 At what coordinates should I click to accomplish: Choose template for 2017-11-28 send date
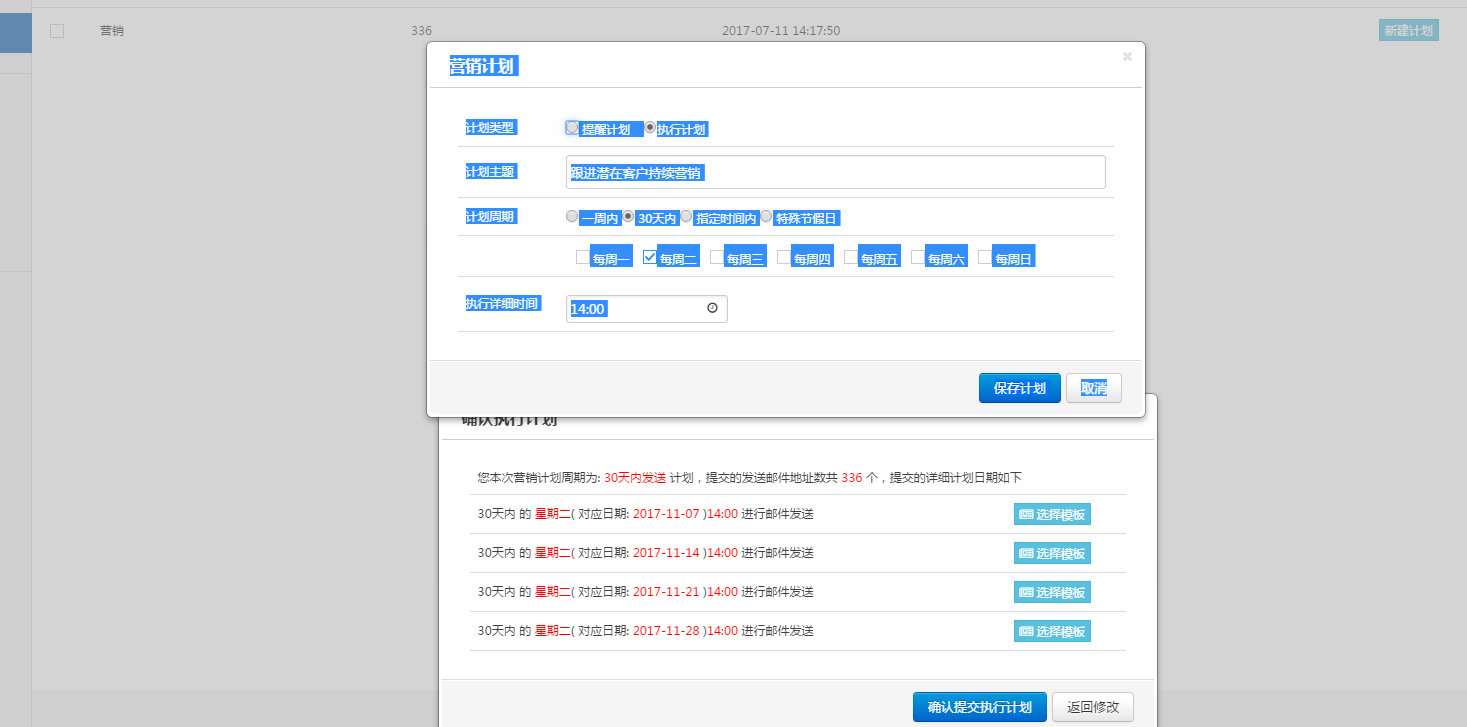tap(1052, 631)
